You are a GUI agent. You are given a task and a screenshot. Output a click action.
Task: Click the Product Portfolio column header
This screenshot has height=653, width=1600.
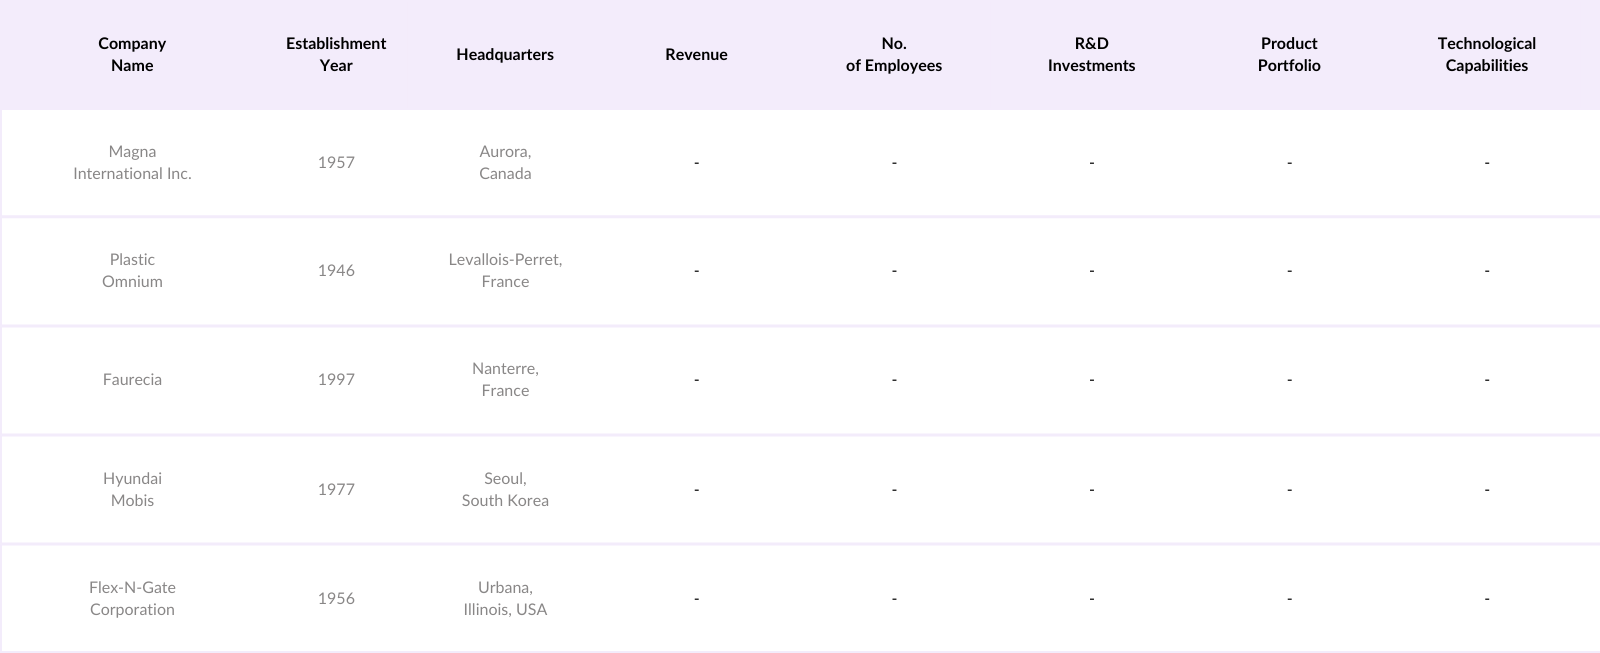[x=1289, y=54]
